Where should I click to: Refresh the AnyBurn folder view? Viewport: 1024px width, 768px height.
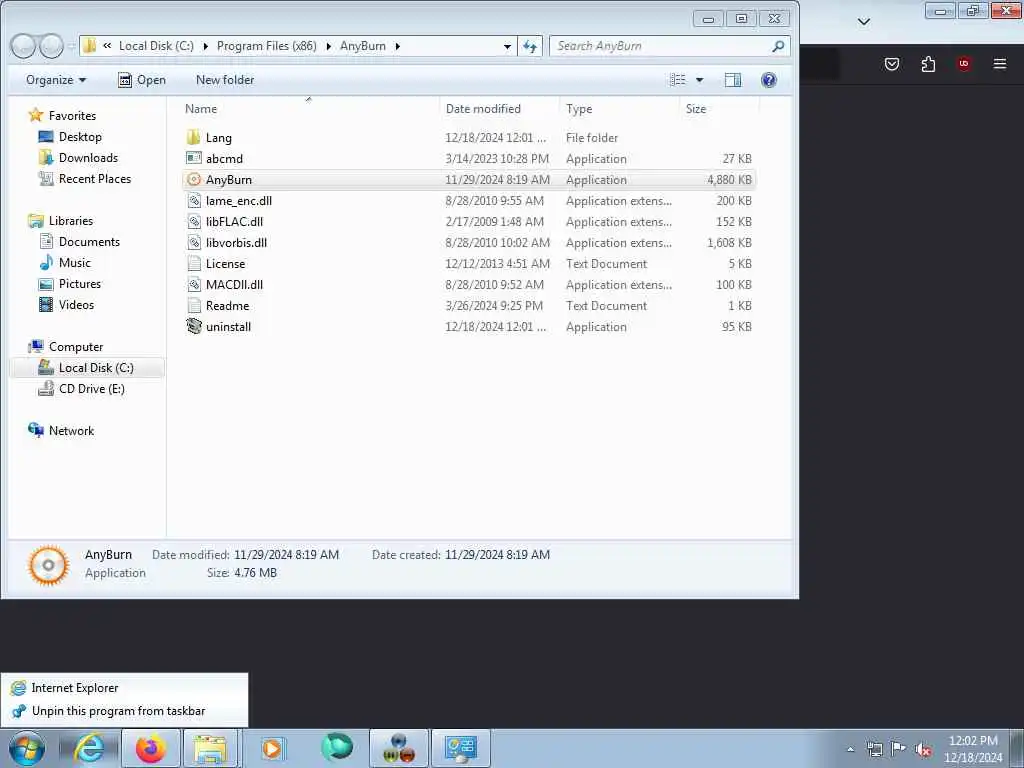530,46
